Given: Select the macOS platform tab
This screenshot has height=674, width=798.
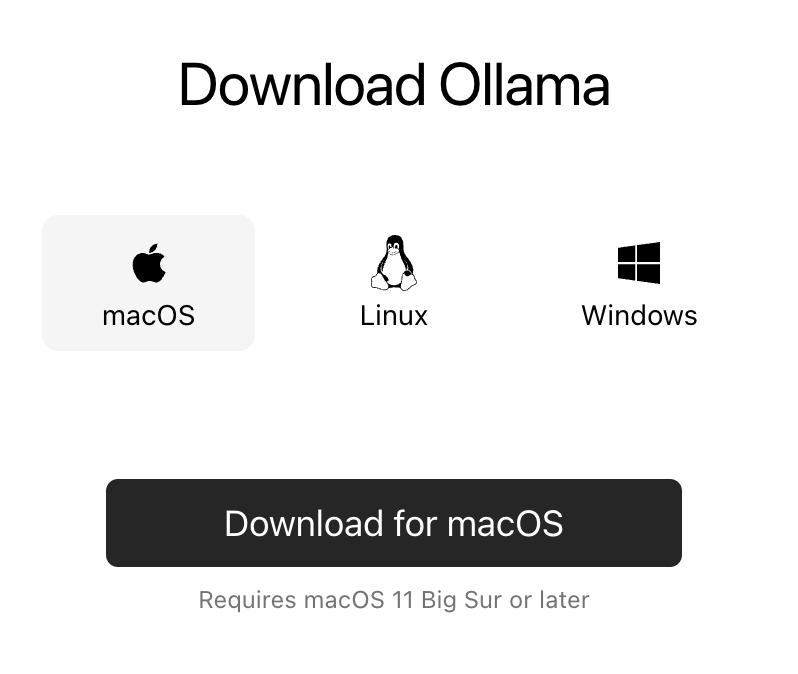Looking at the screenshot, I should 149,283.
